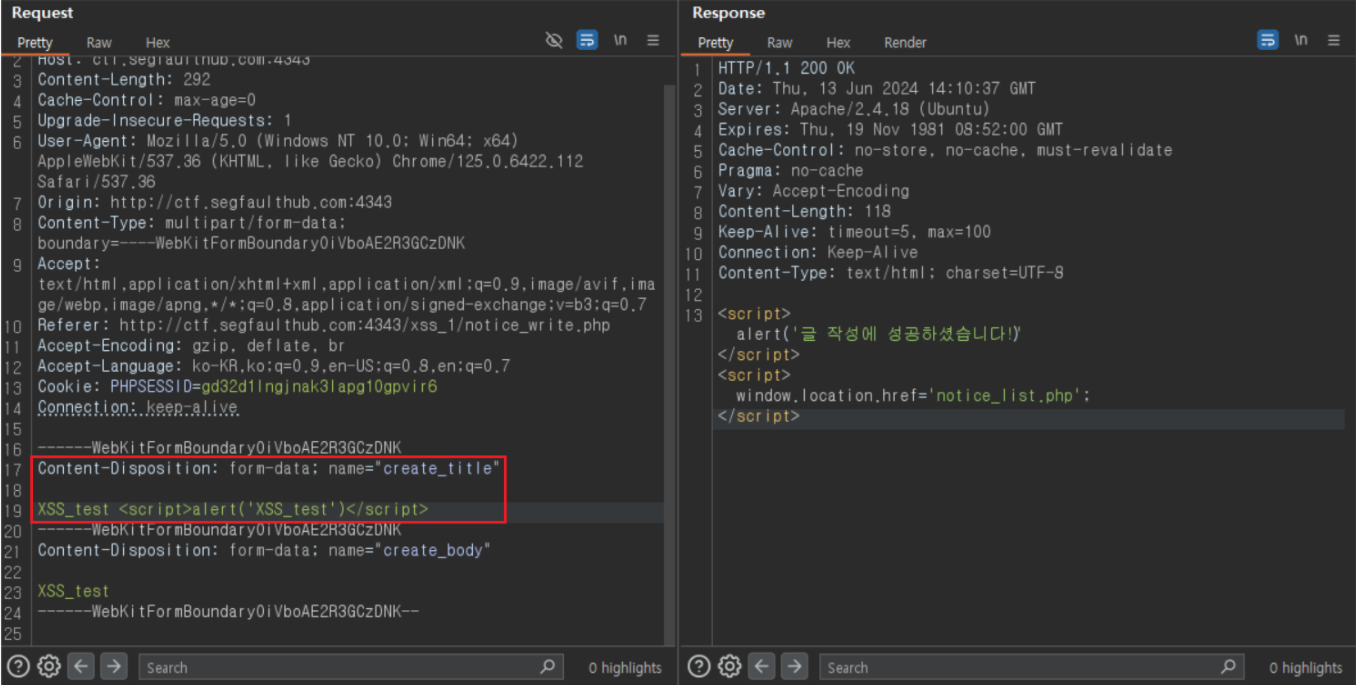The height and width of the screenshot is (685, 1356).
Task: Toggle hidden-items eye icon in Request panel
Action: pyautogui.click(x=554, y=40)
